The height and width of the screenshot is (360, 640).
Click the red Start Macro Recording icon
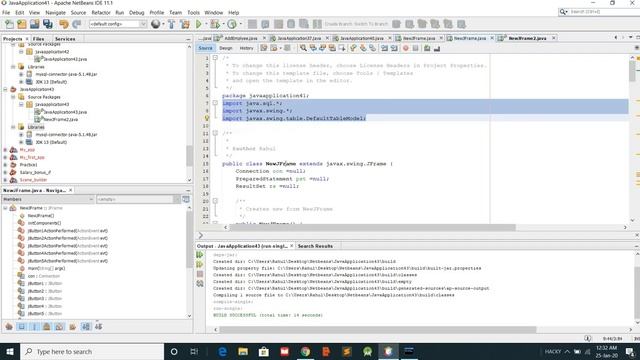click(x=406, y=48)
